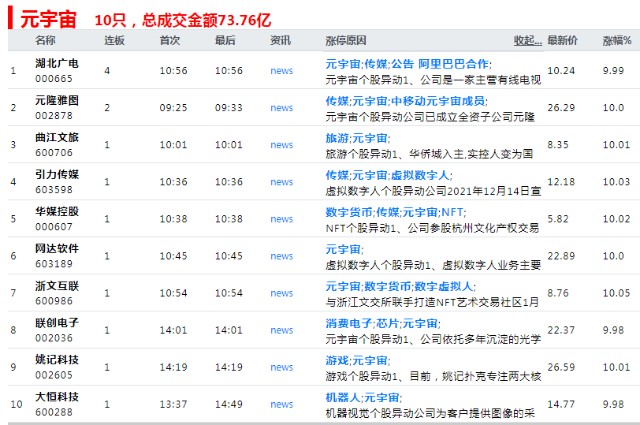Image resolution: width=640 pixels, height=425 pixels.
Task: Click the 数字货币 tag for 华媒控股
Action: tap(349, 212)
